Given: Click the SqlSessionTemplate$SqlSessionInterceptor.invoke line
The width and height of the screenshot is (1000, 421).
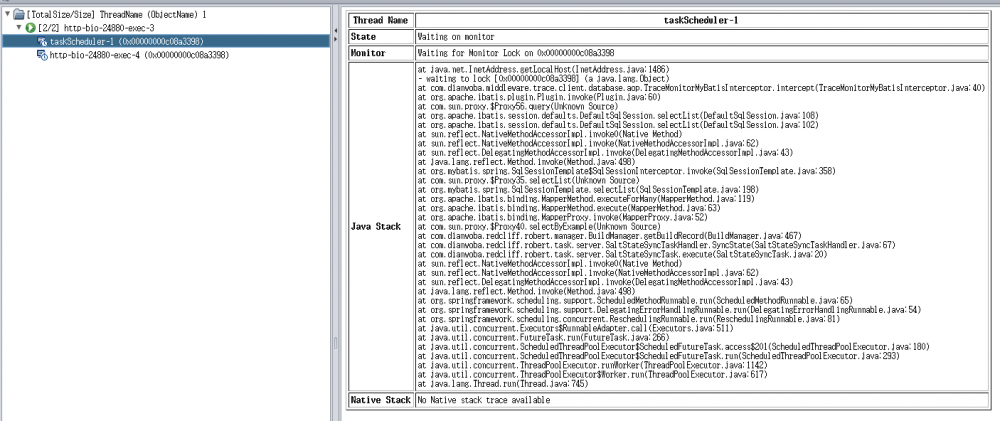Looking at the screenshot, I should coord(626,171).
